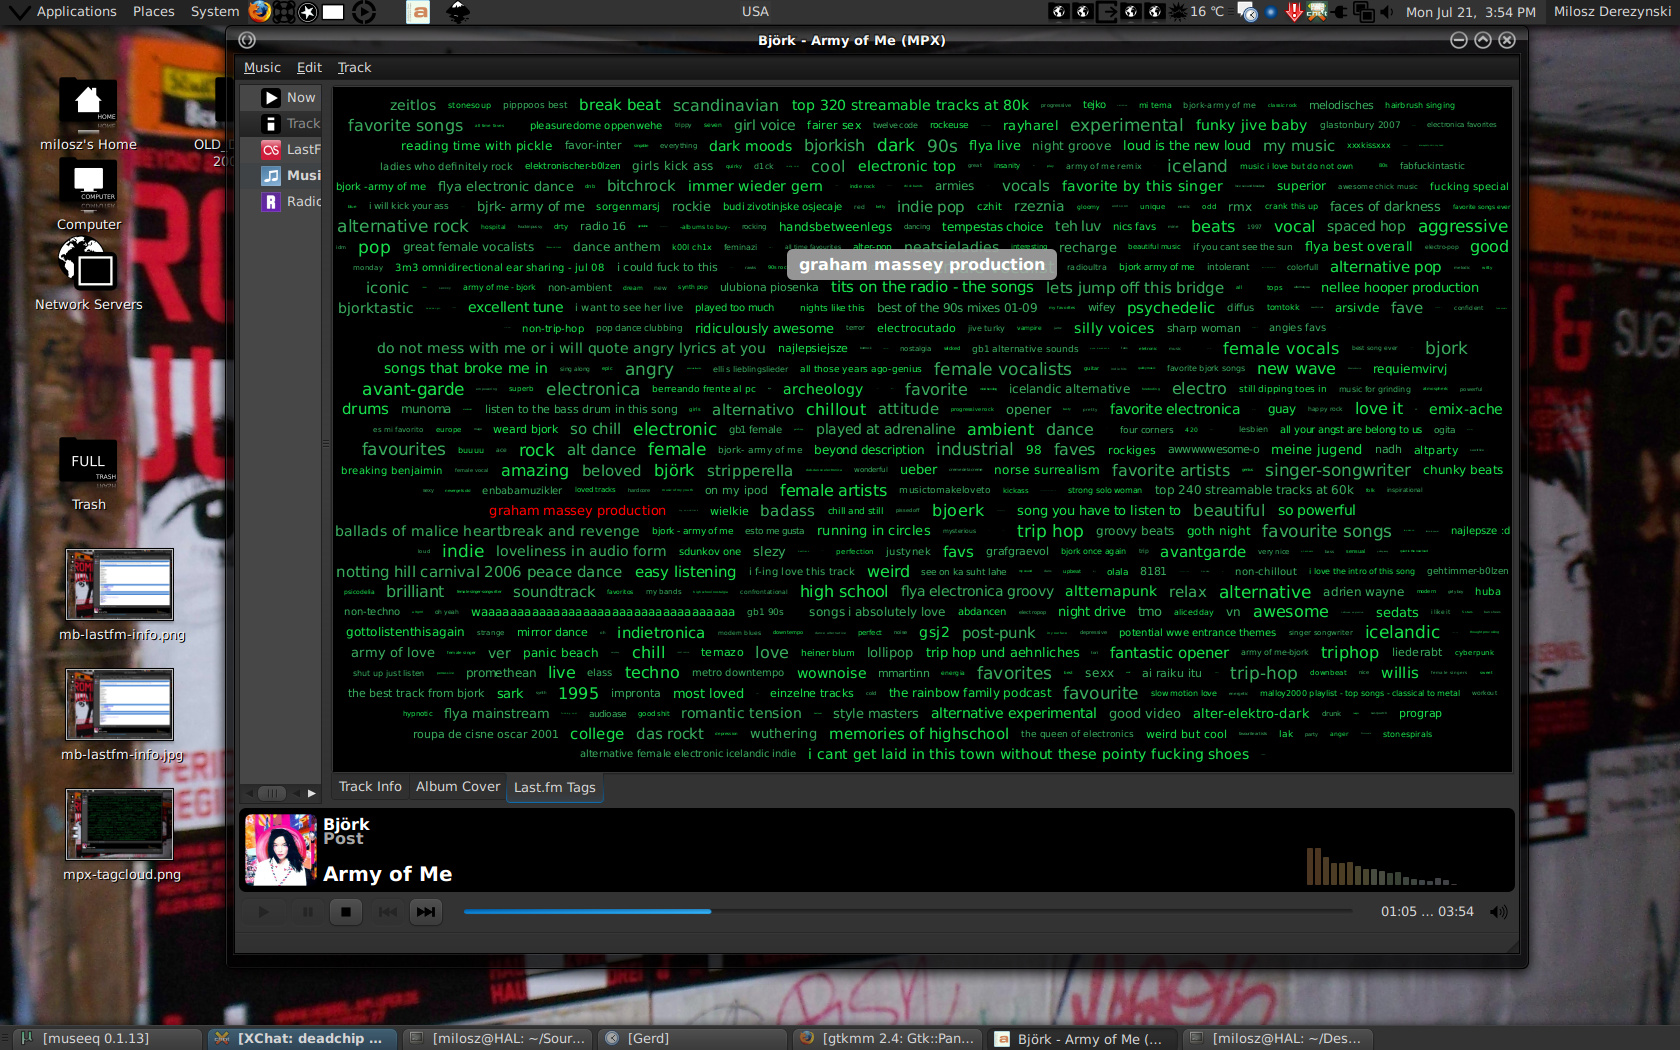The width and height of the screenshot is (1680, 1050).
Task: Skip to the next track
Action: point(425,911)
